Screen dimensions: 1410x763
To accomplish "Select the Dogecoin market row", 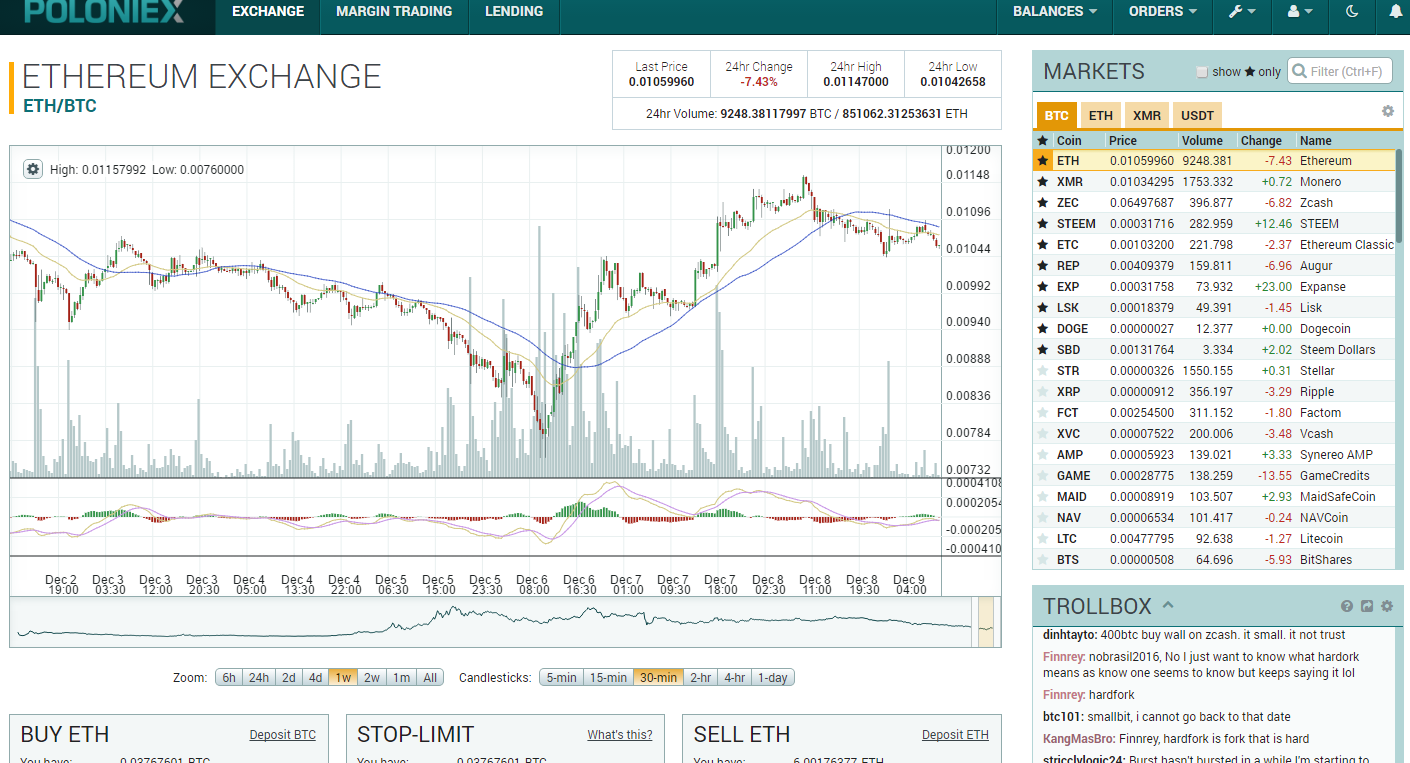I will point(1214,329).
